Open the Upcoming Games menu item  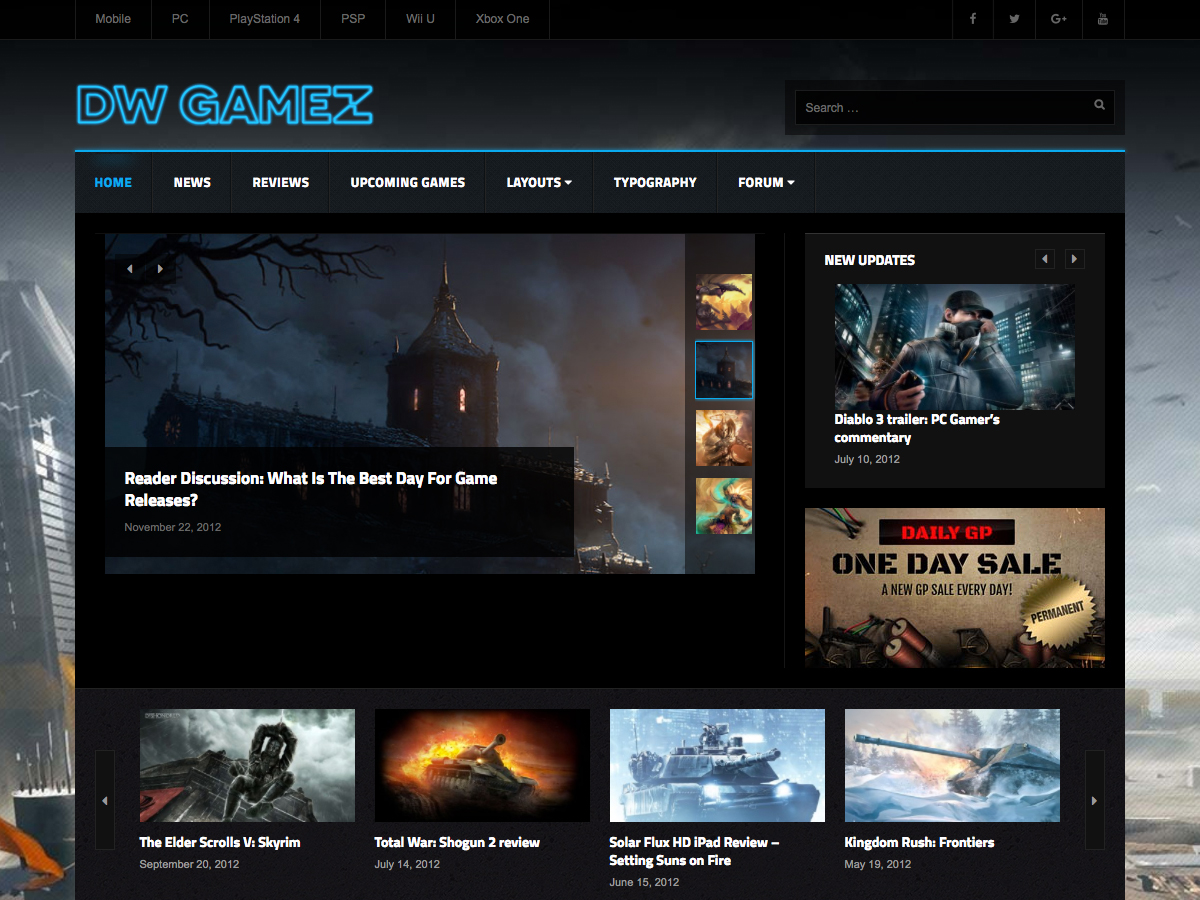click(x=408, y=182)
